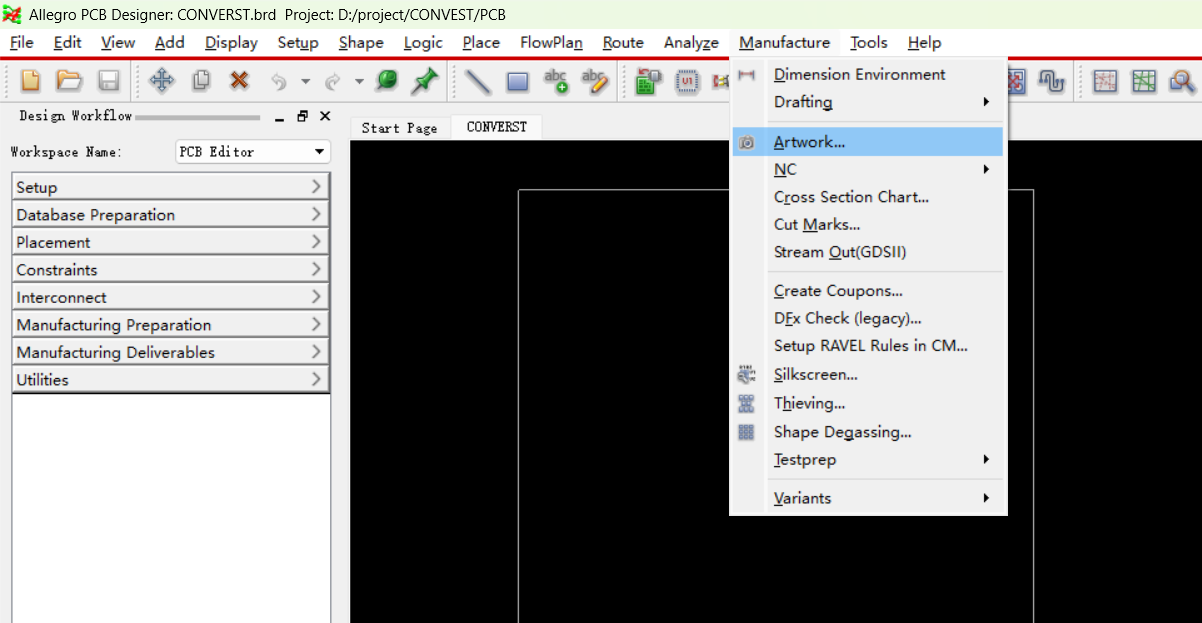
Task: Click the Redo arrow icon
Action: click(x=332, y=82)
